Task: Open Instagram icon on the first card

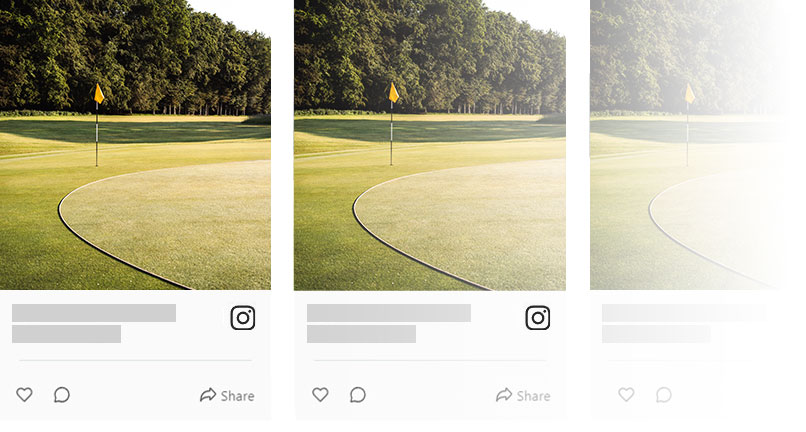Action: [243, 317]
